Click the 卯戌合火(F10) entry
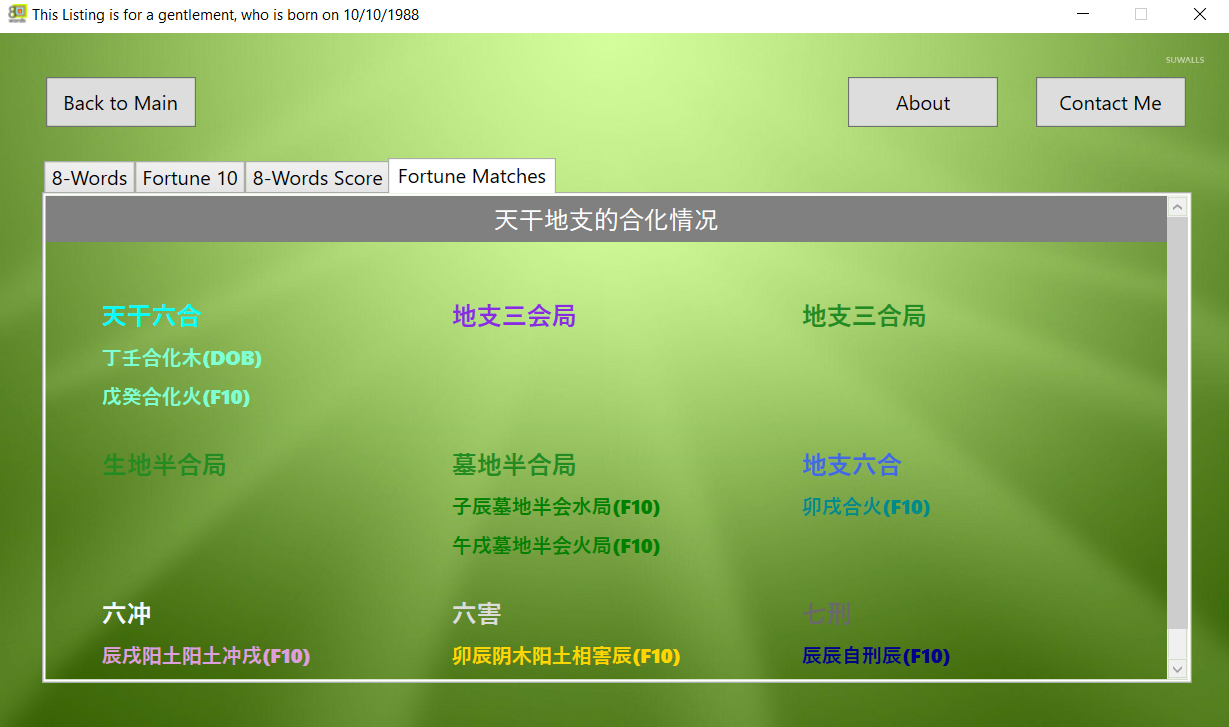 tap(866, 507)
